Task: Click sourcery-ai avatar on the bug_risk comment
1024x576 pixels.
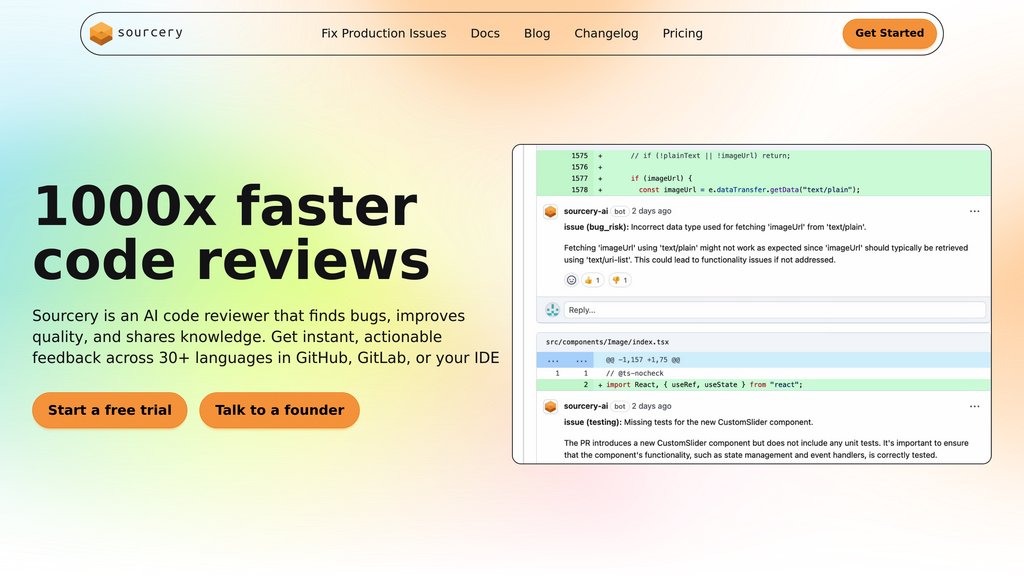Action: [x=551, y=212]
